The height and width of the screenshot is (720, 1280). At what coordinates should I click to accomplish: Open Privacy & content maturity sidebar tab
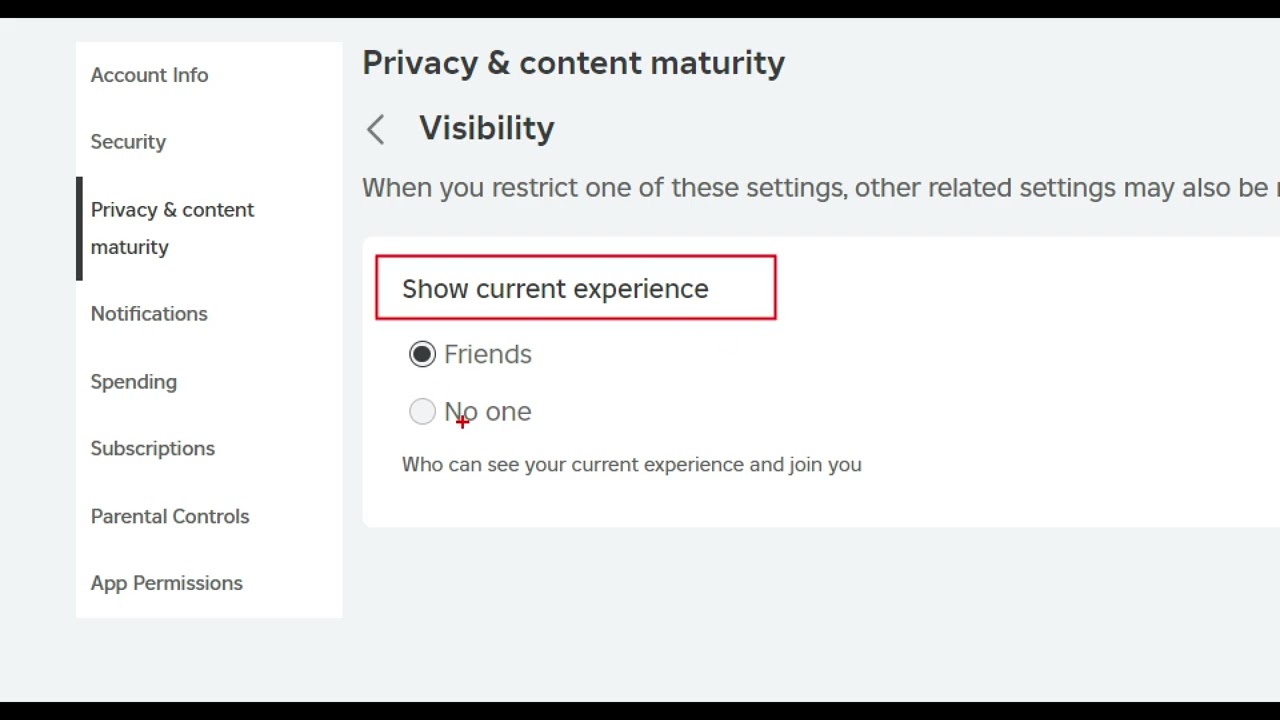tap(172, 228)
